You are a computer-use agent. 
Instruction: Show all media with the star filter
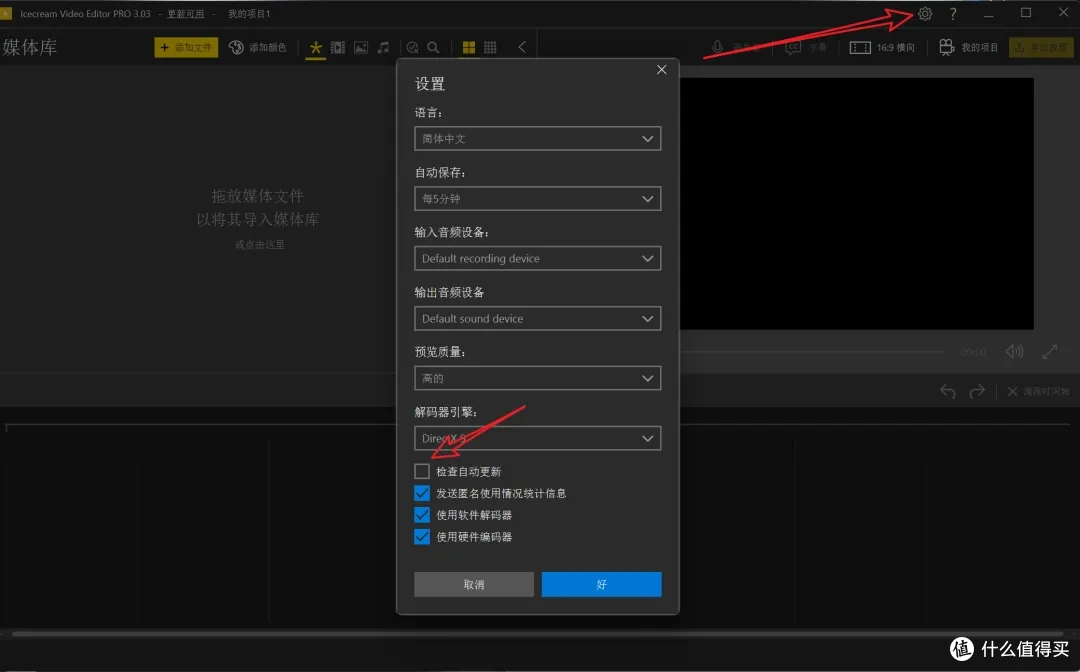315,48
